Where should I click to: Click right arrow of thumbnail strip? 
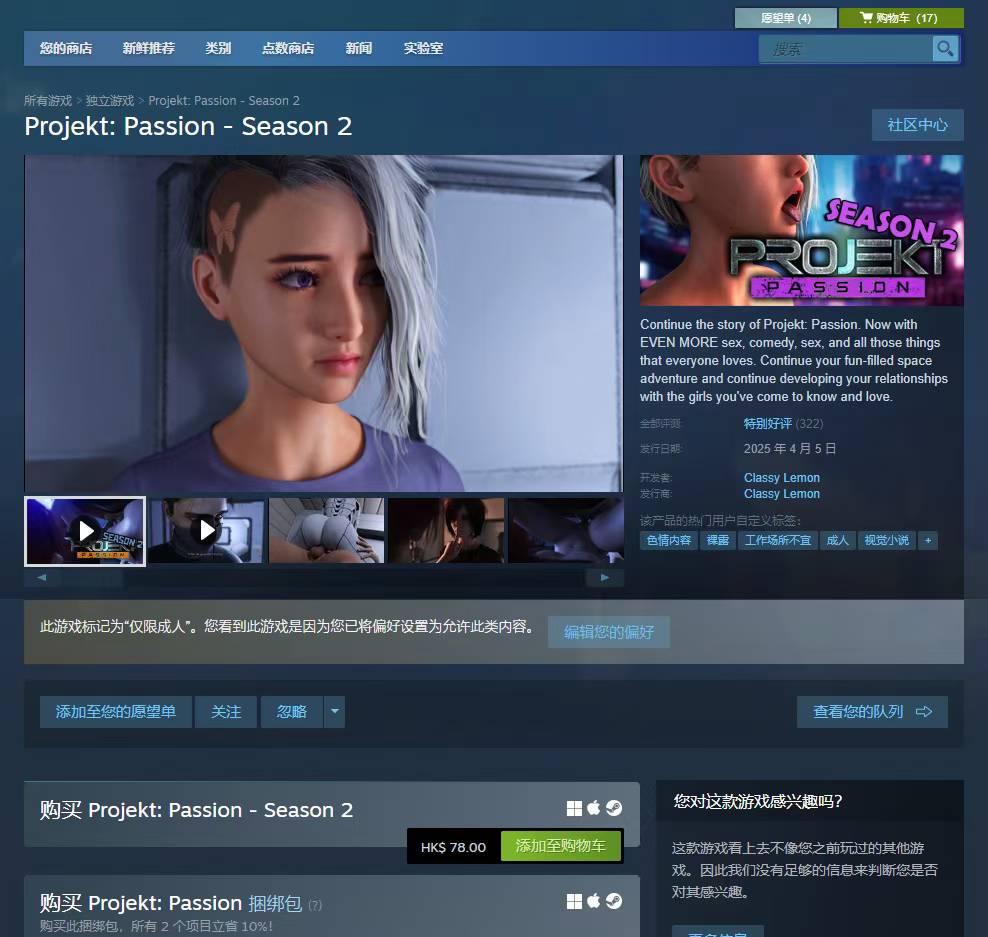[605, 577]
